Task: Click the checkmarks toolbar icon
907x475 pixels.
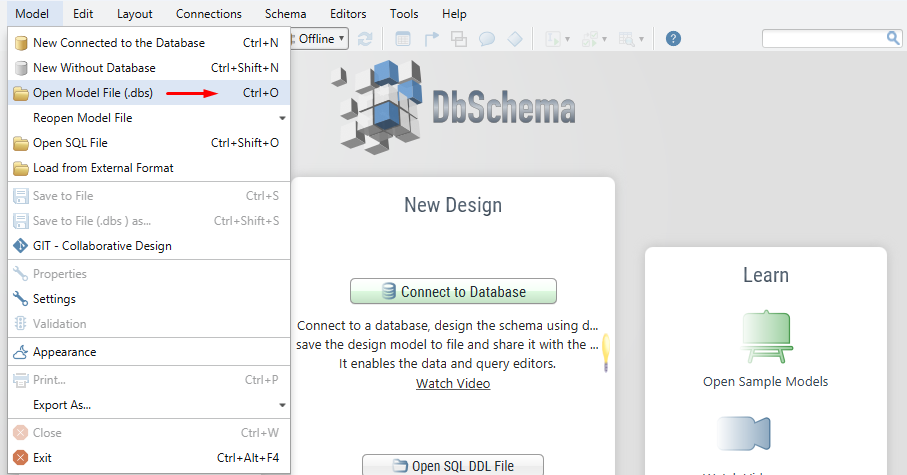Action: coord(589,39)
